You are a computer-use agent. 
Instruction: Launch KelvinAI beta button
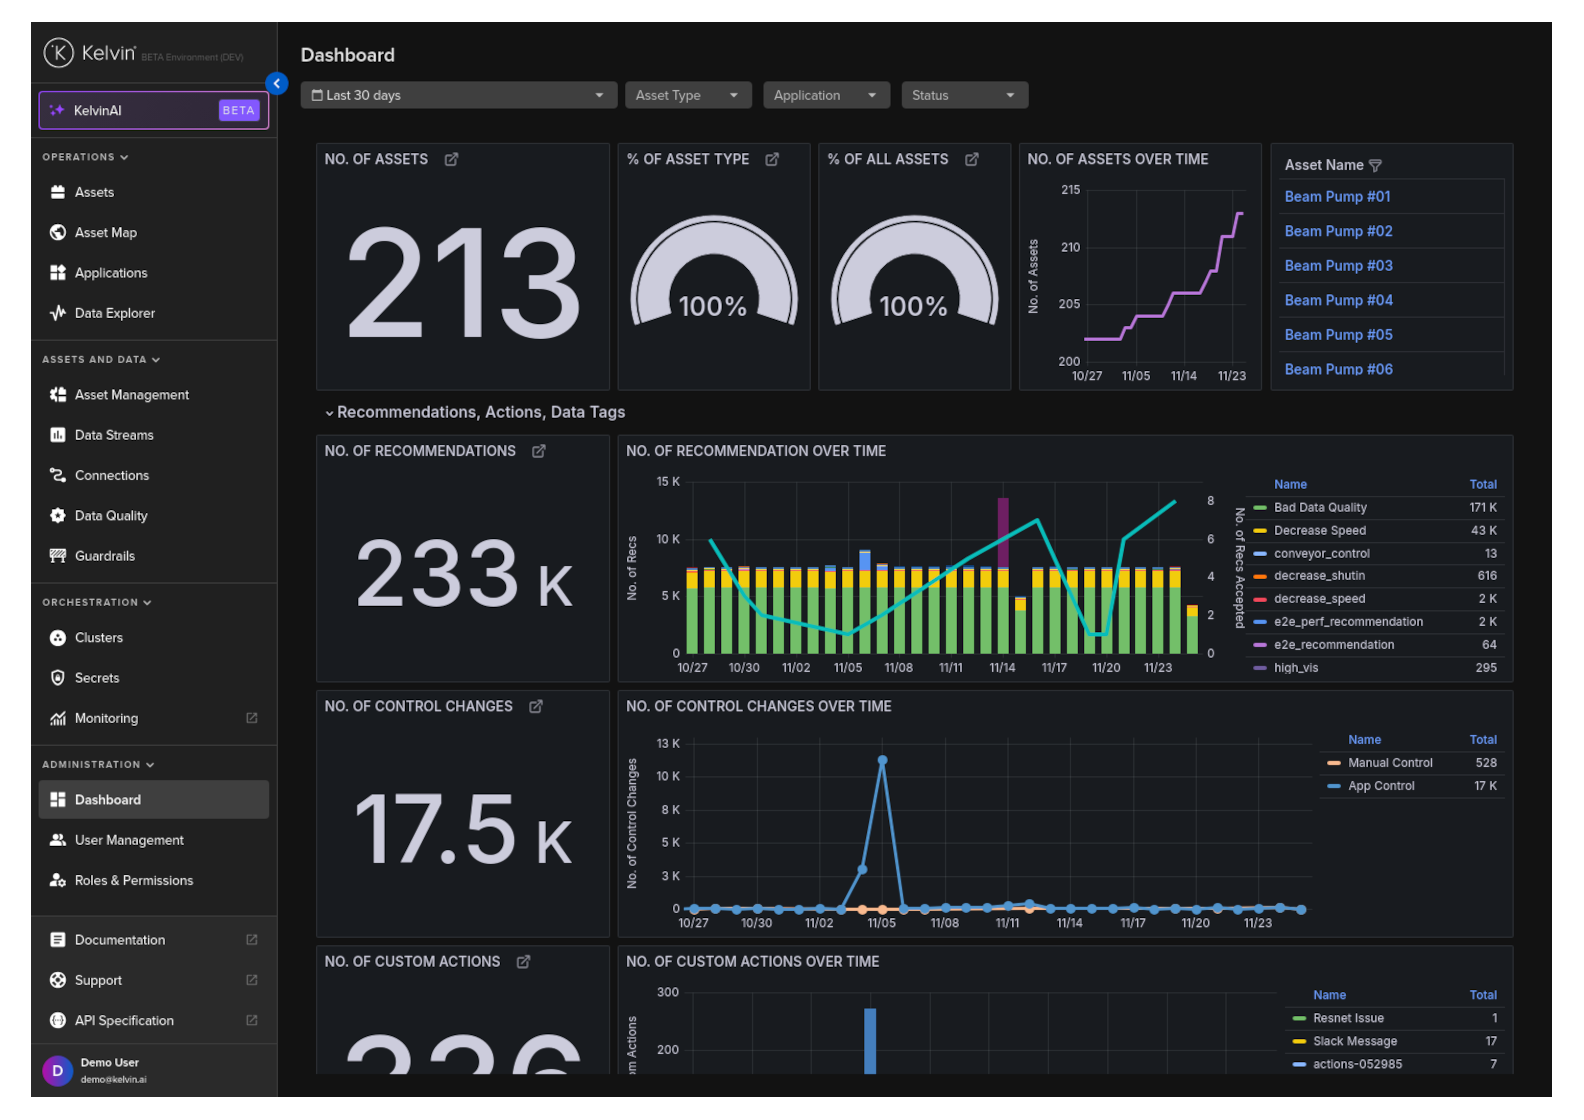[154, 111]
